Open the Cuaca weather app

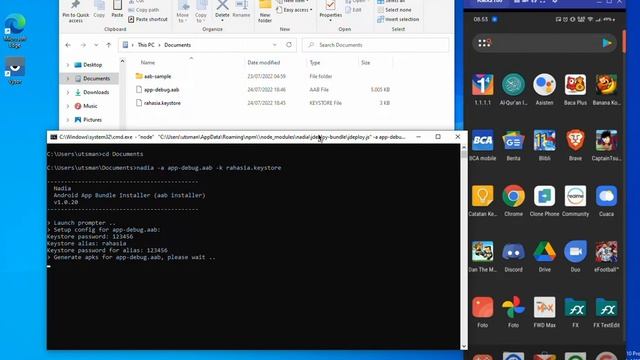coord(607,196)
